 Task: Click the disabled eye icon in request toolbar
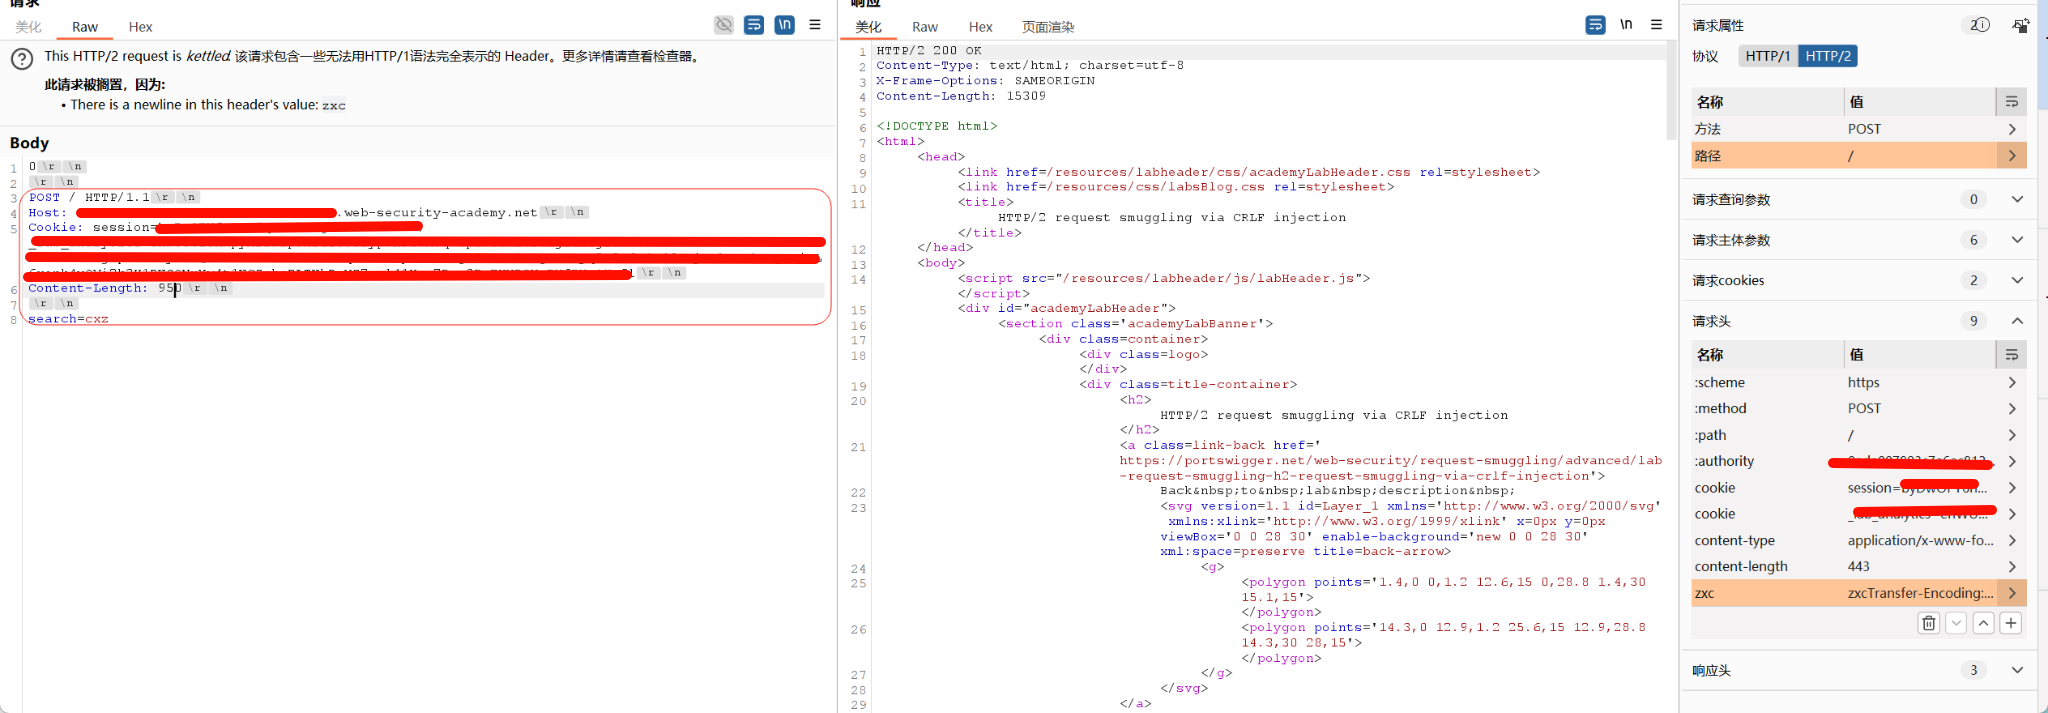[x=724, y=25]
